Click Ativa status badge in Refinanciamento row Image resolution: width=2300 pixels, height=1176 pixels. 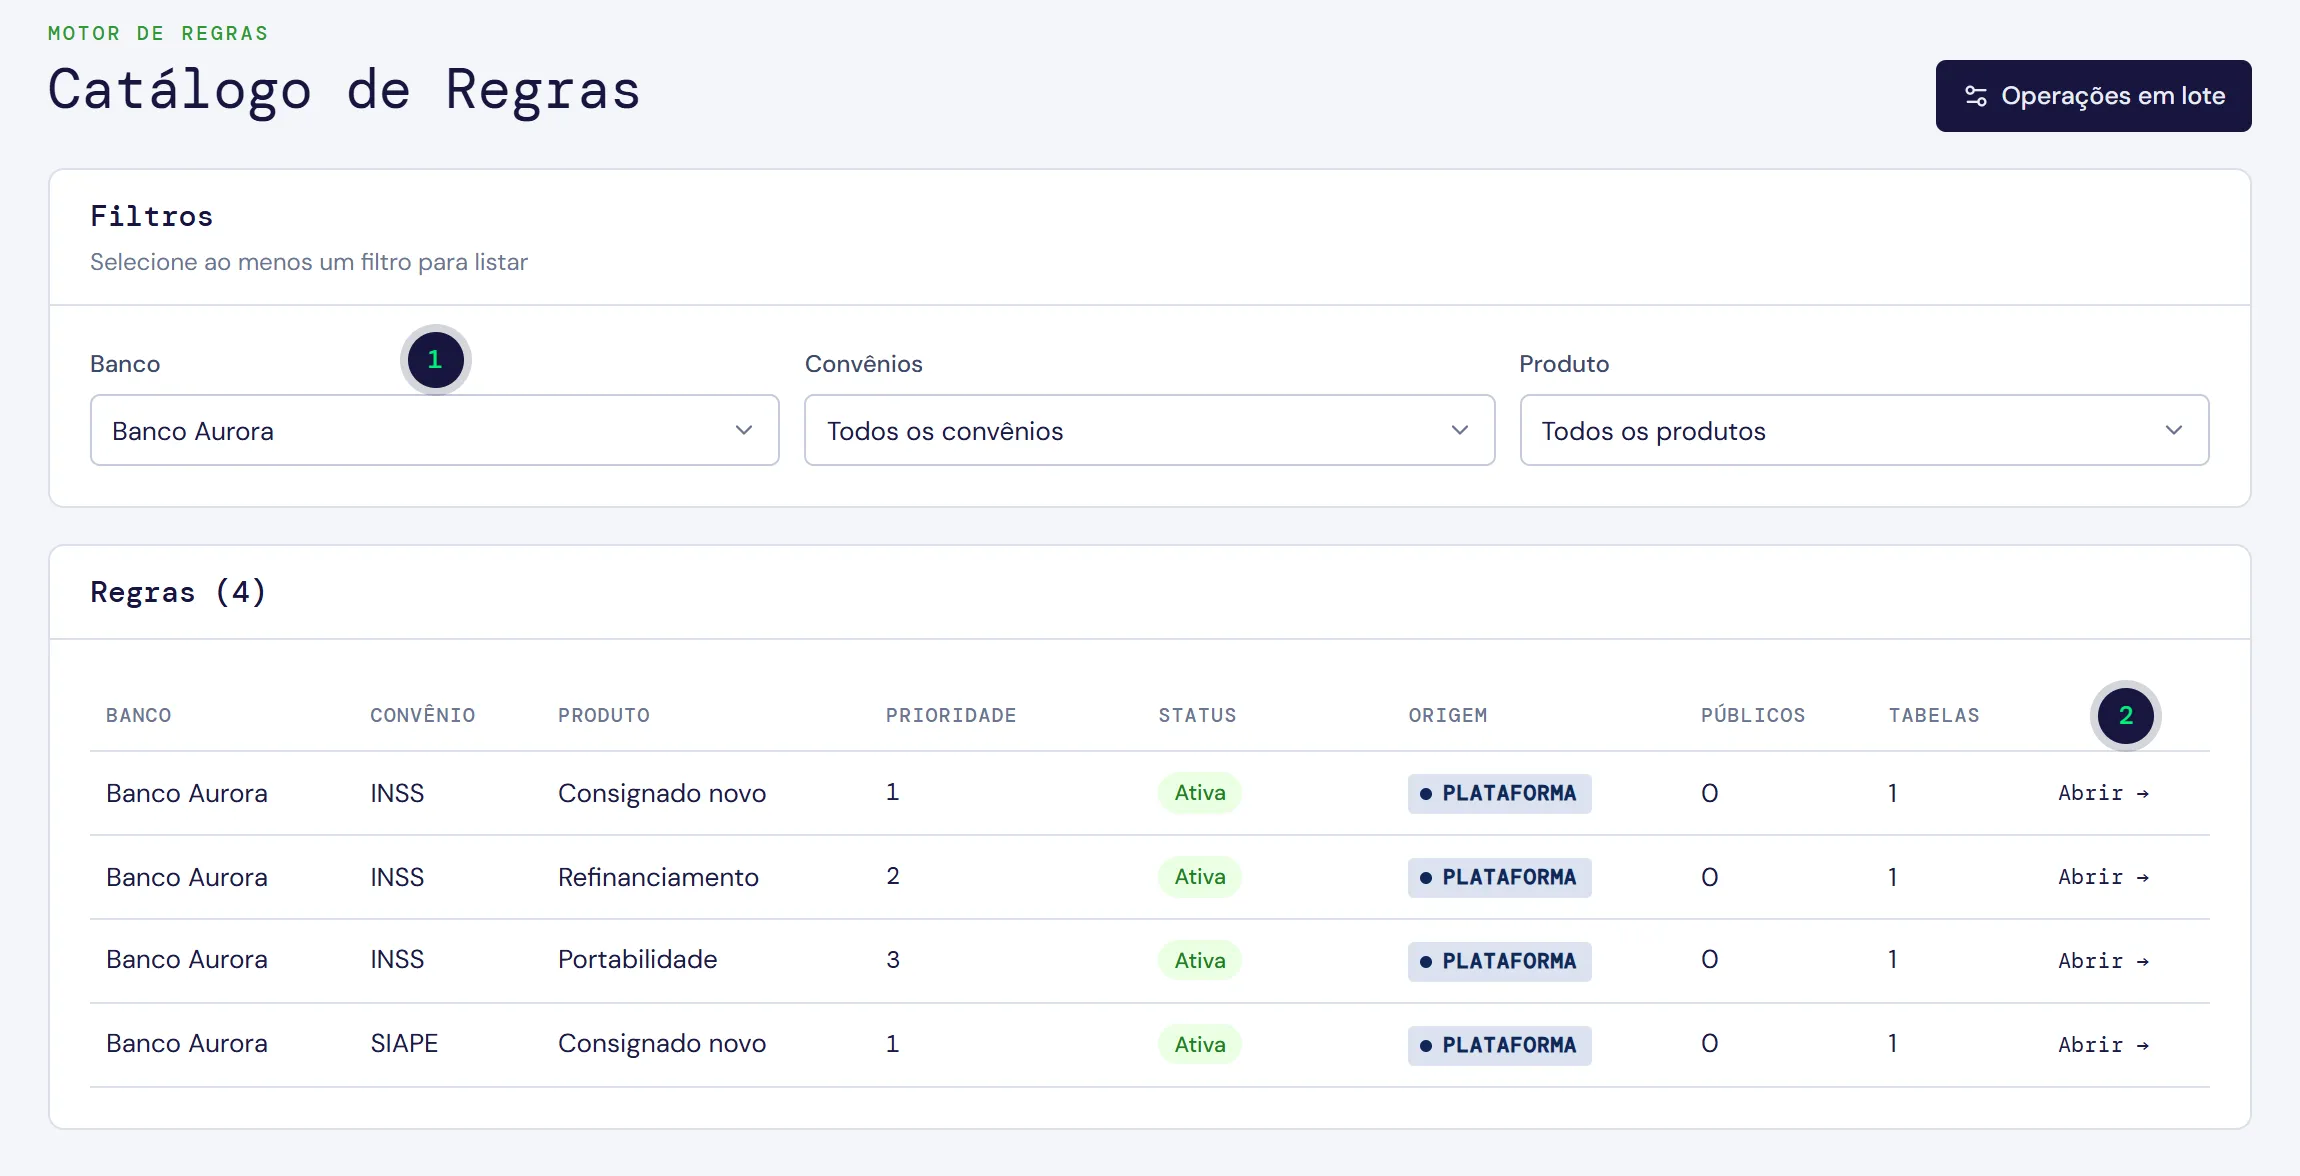pyautogui.click(x=1200, y=877)
